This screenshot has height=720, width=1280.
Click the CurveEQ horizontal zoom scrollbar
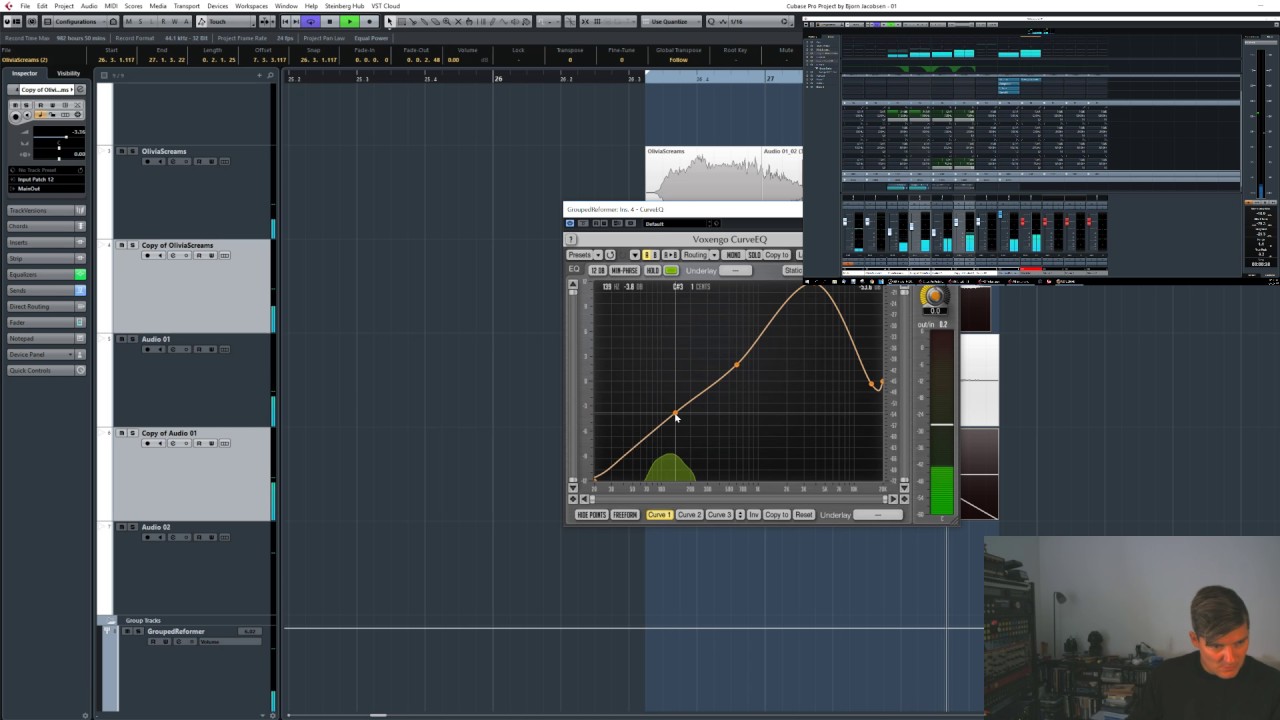[x=739, y=499]
